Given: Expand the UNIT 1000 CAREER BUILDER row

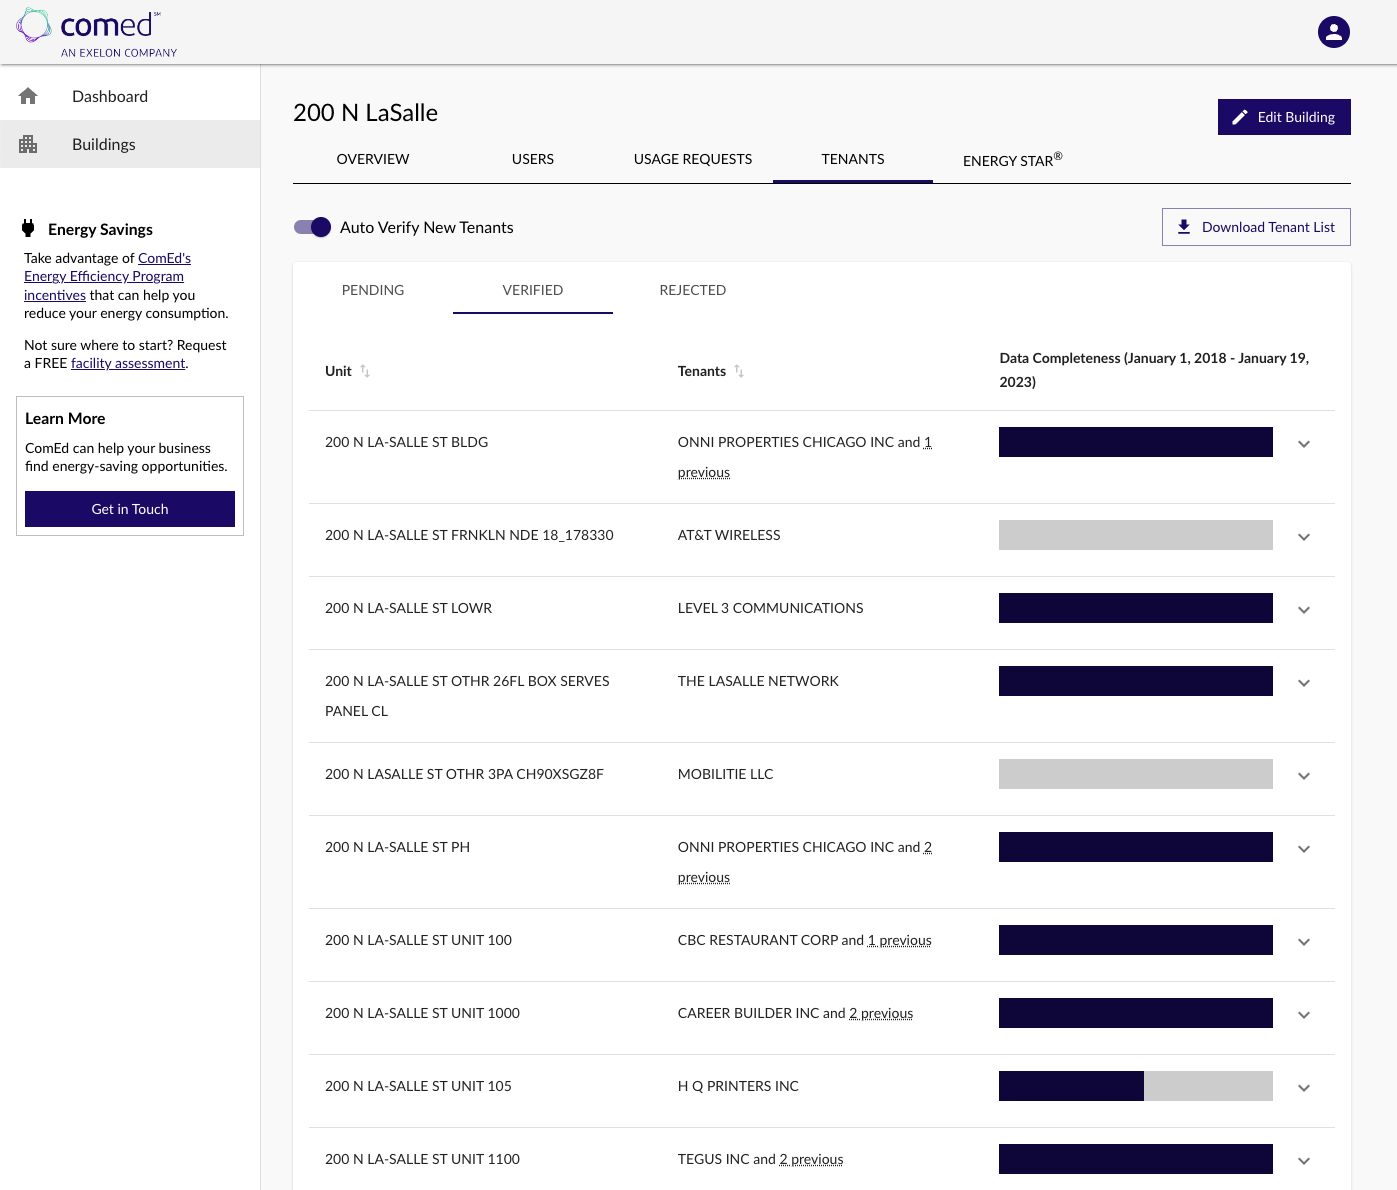Looking at the screenshot, I should [x=1304, y=1015].
